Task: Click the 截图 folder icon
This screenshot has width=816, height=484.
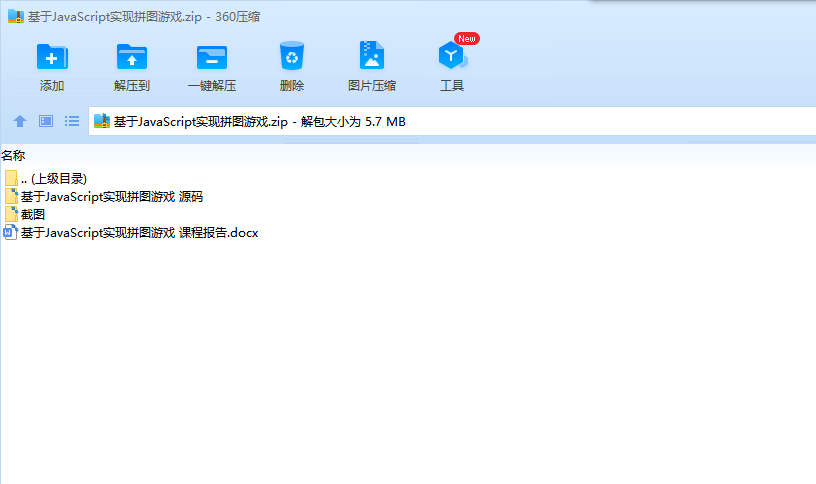Action: click(11, 214)
